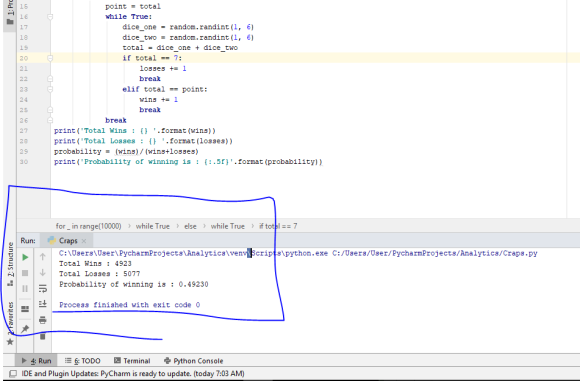The image size is (580, 381).
Task: Collapse the elif fold marker at line 23
Action: [x=50, y=89]
